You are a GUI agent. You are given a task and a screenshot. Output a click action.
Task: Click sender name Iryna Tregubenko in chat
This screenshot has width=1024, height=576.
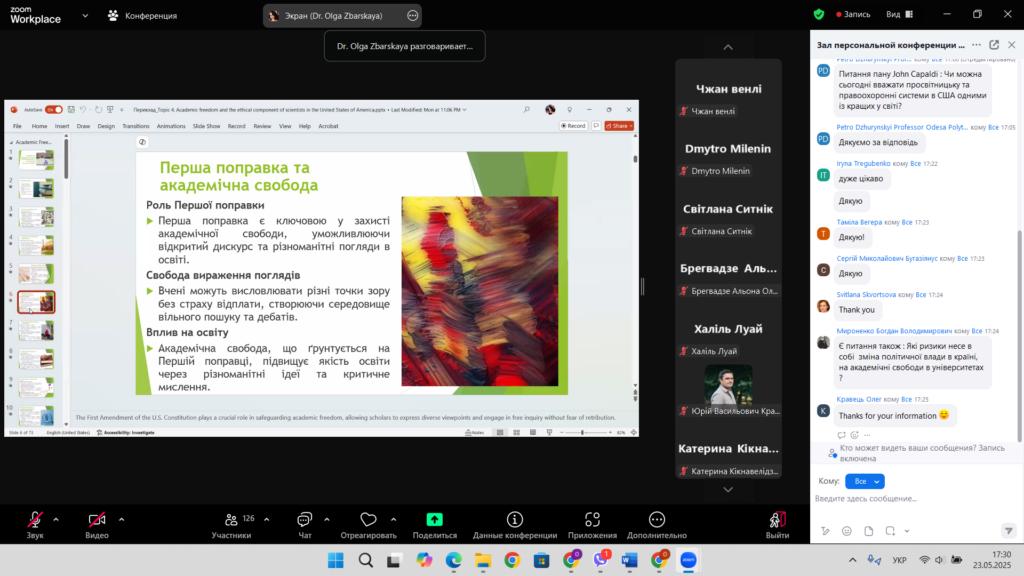[863, 163]
